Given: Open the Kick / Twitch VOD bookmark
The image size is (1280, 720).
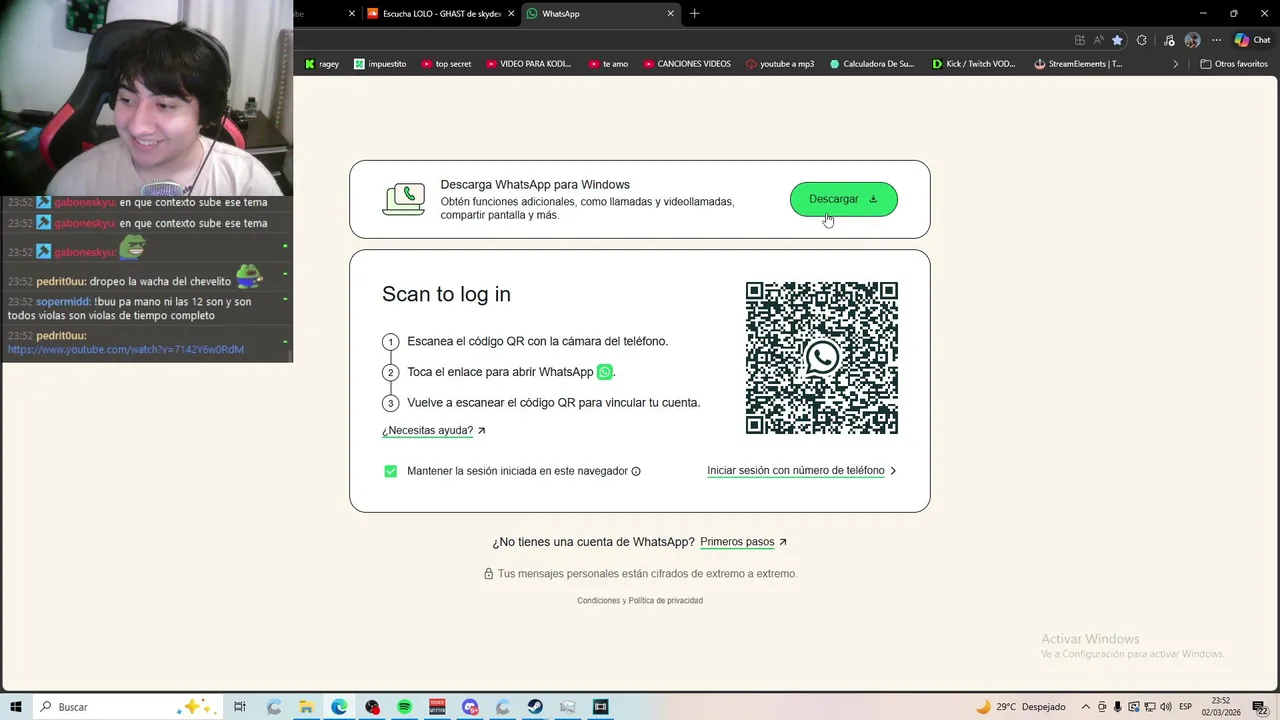Looking at the screenshot, I should point(973,64).
